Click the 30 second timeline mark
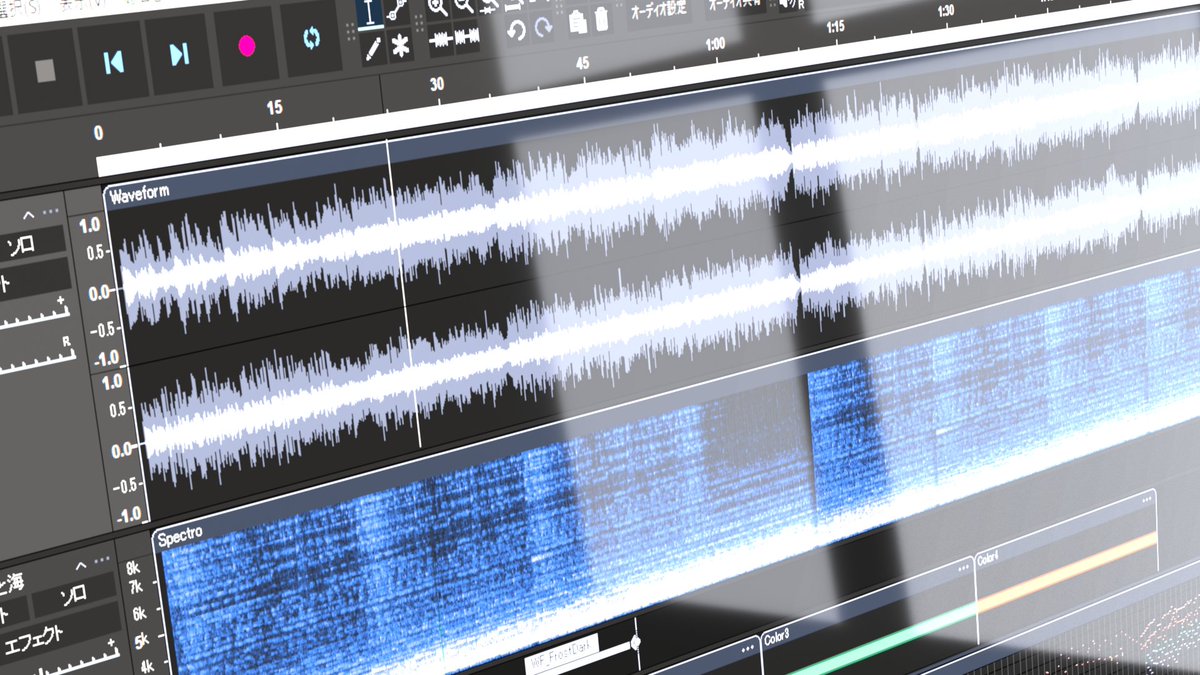Image resolution: width=1200 pixels, height=675 pixels. 436,85
